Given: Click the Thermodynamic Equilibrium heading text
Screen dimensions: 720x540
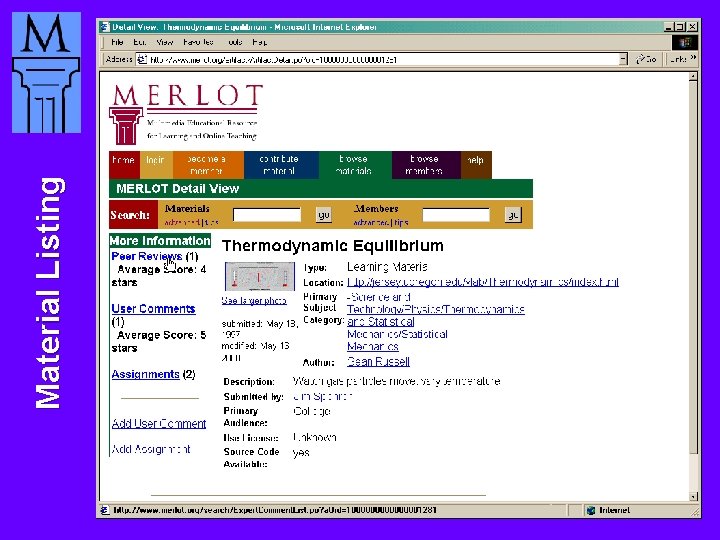Looking at the screenshot, I should [332, 246].
